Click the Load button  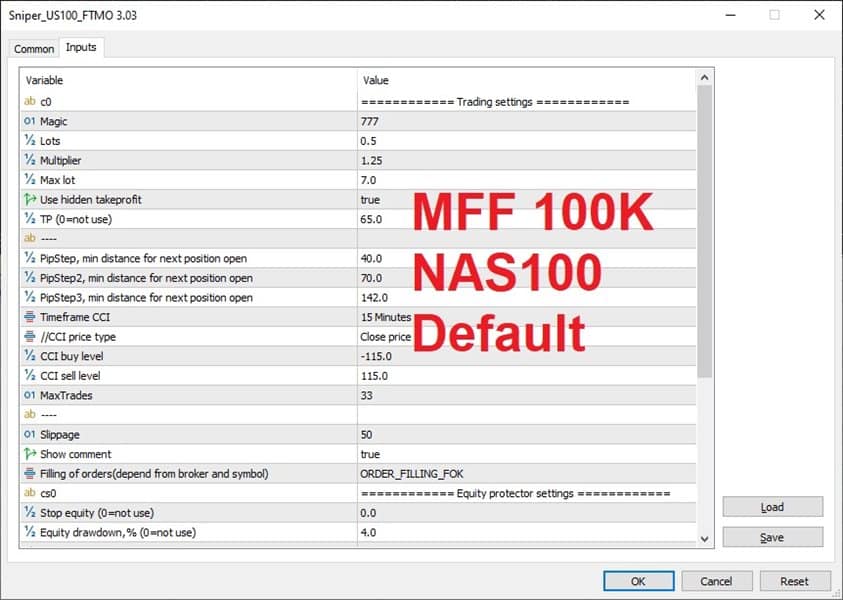pyautogui.click(x=773, y=507)
